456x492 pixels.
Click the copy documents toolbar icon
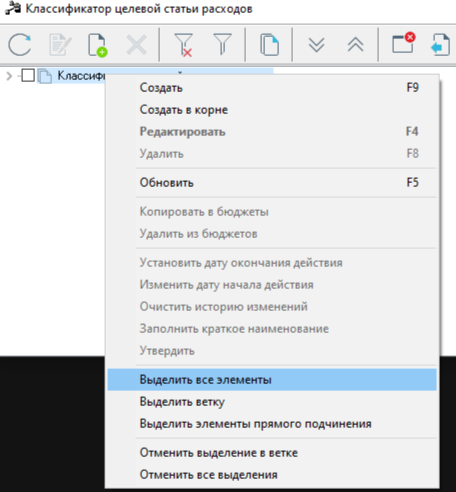click(x=269, y=44)
